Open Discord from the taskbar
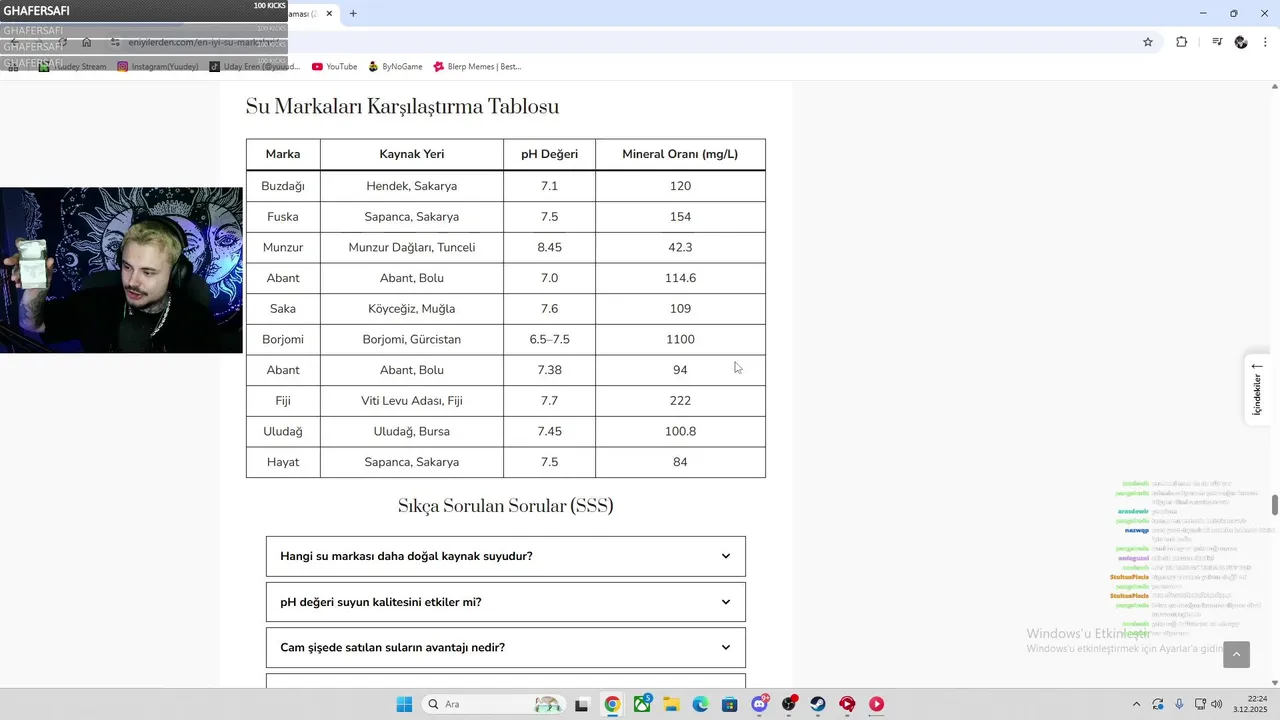Screen dimensions: 1280x720 tap(759, 704)
